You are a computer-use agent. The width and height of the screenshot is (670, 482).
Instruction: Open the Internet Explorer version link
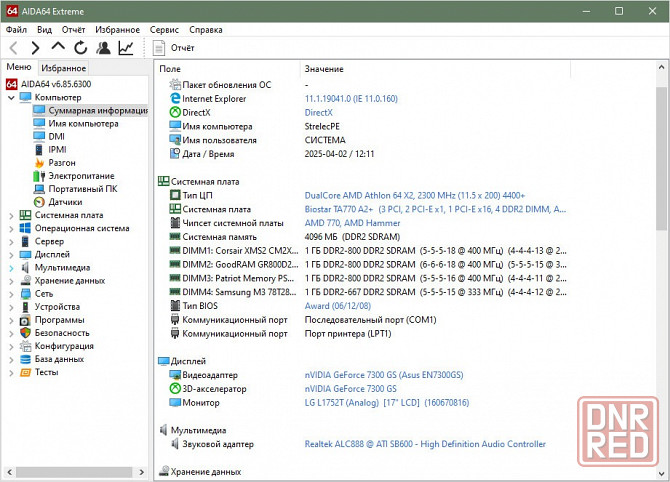point(351,99)
